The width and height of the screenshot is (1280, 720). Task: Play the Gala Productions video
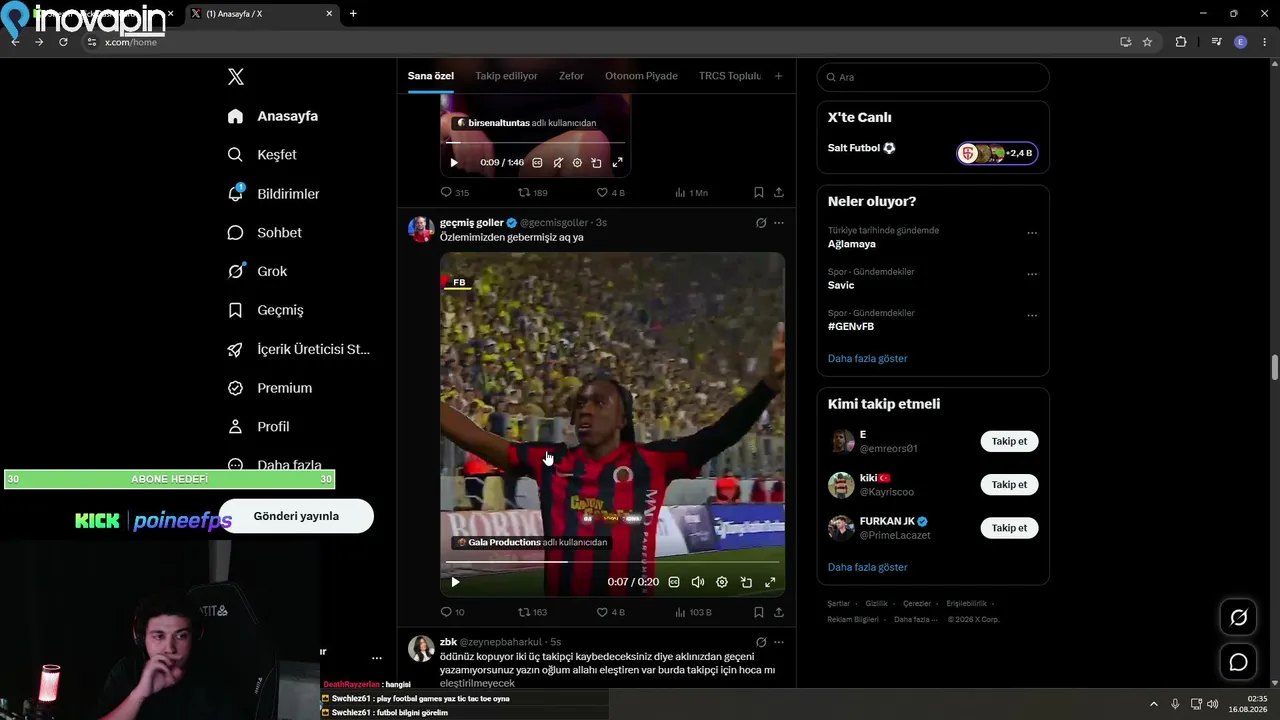click(x=455, y=582)
